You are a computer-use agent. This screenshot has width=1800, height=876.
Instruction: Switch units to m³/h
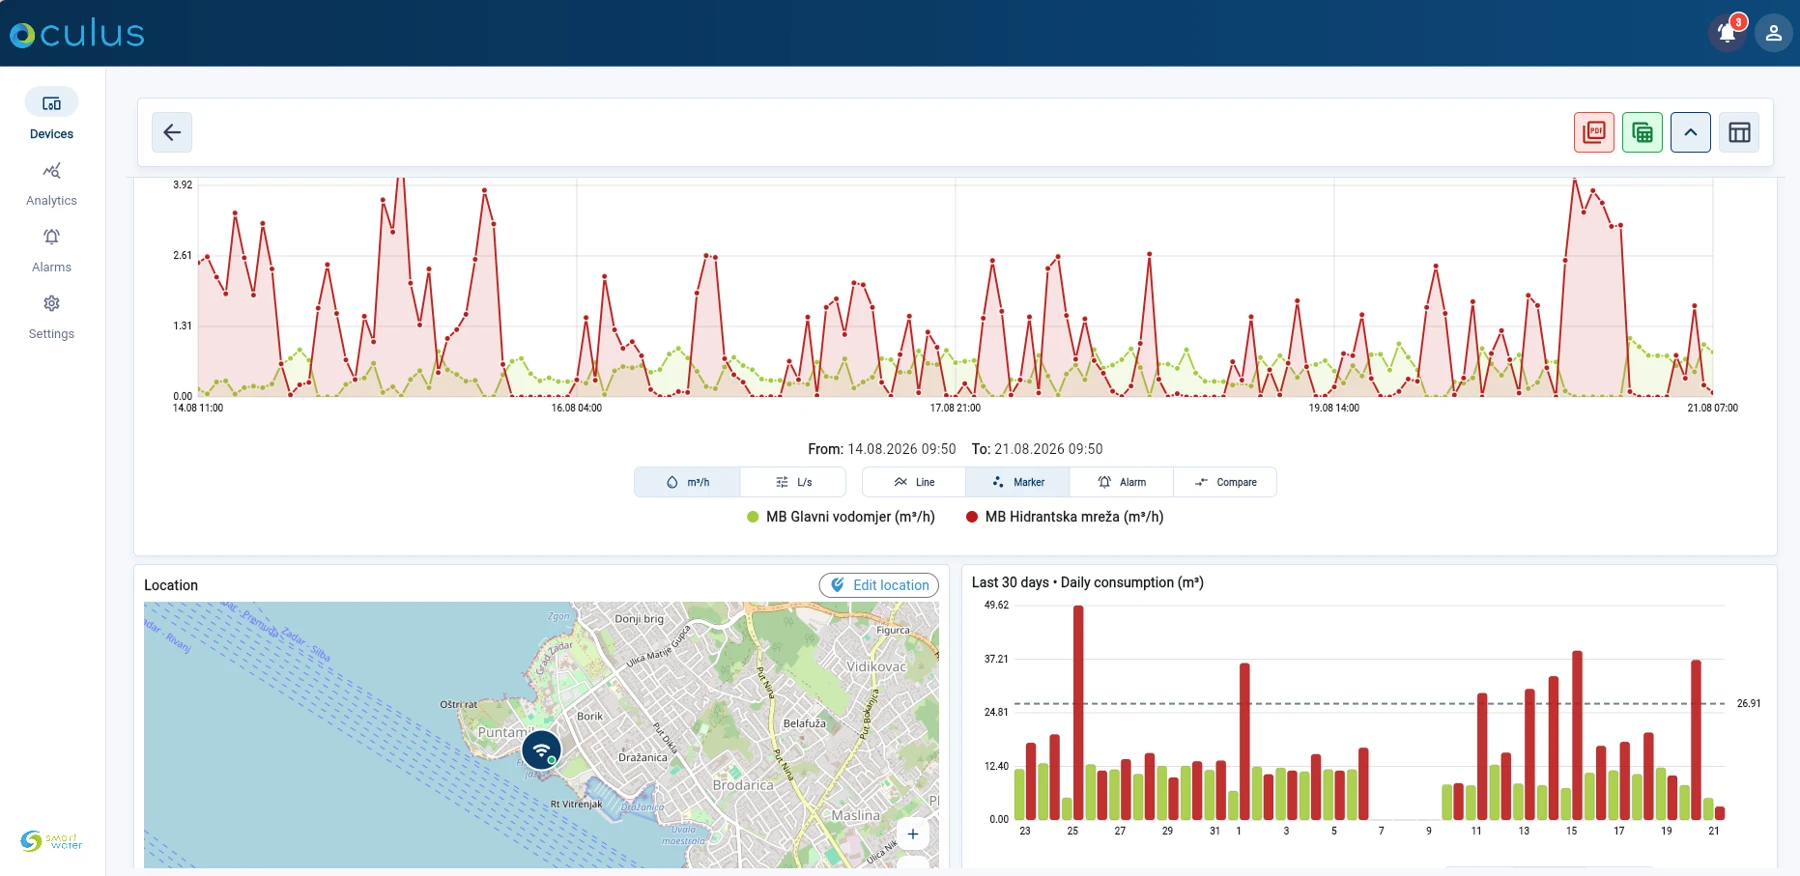[687, 482]
